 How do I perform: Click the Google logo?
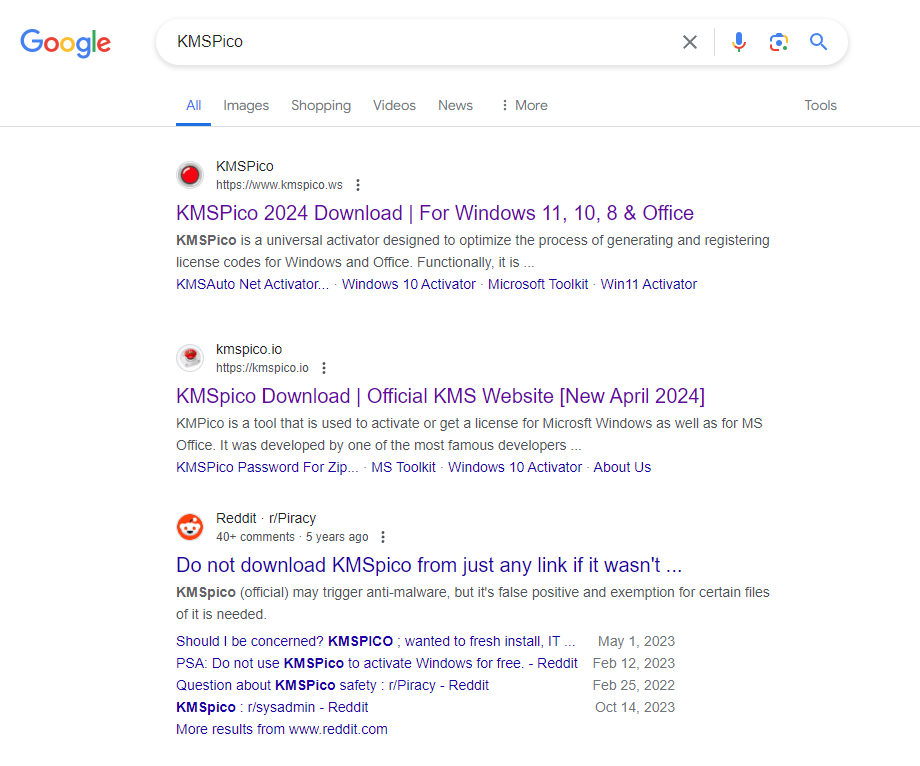66,42
